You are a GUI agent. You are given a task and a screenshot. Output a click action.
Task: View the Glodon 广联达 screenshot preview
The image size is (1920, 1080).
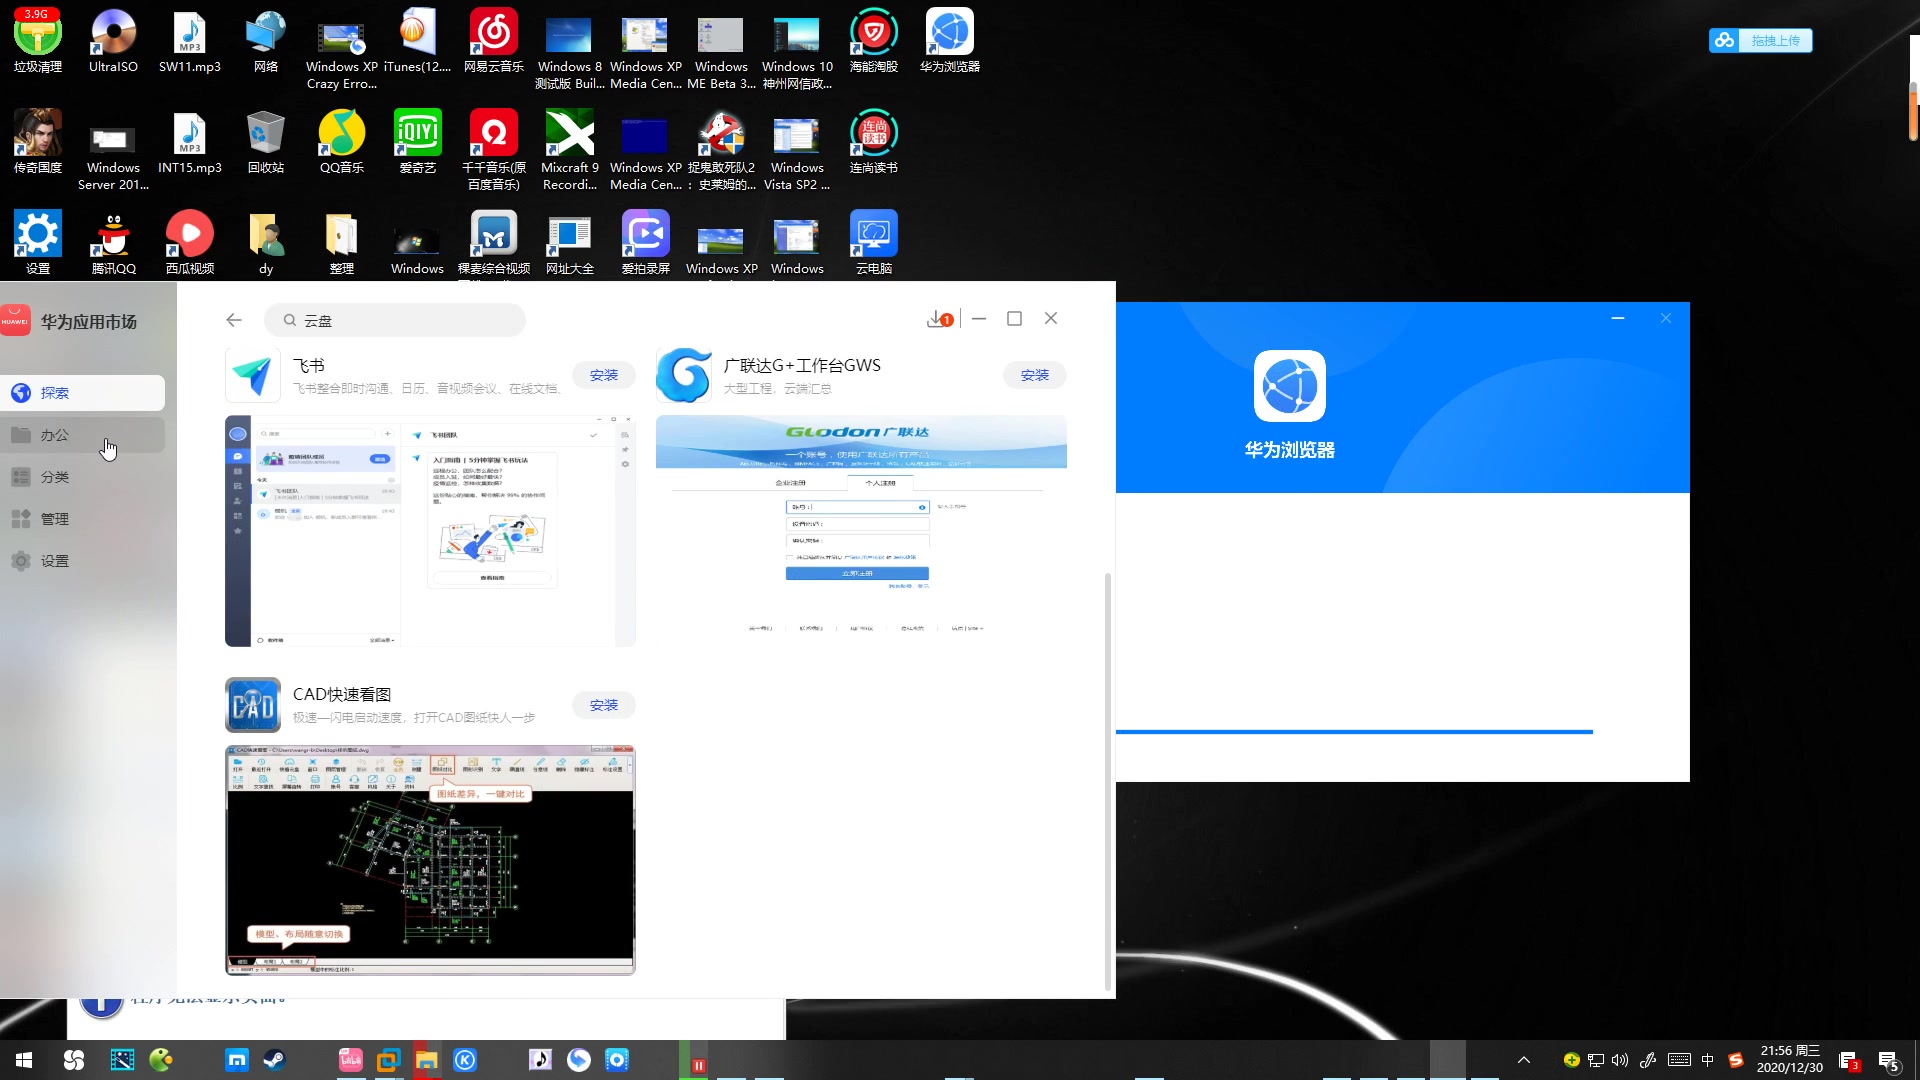coord(861,531)
